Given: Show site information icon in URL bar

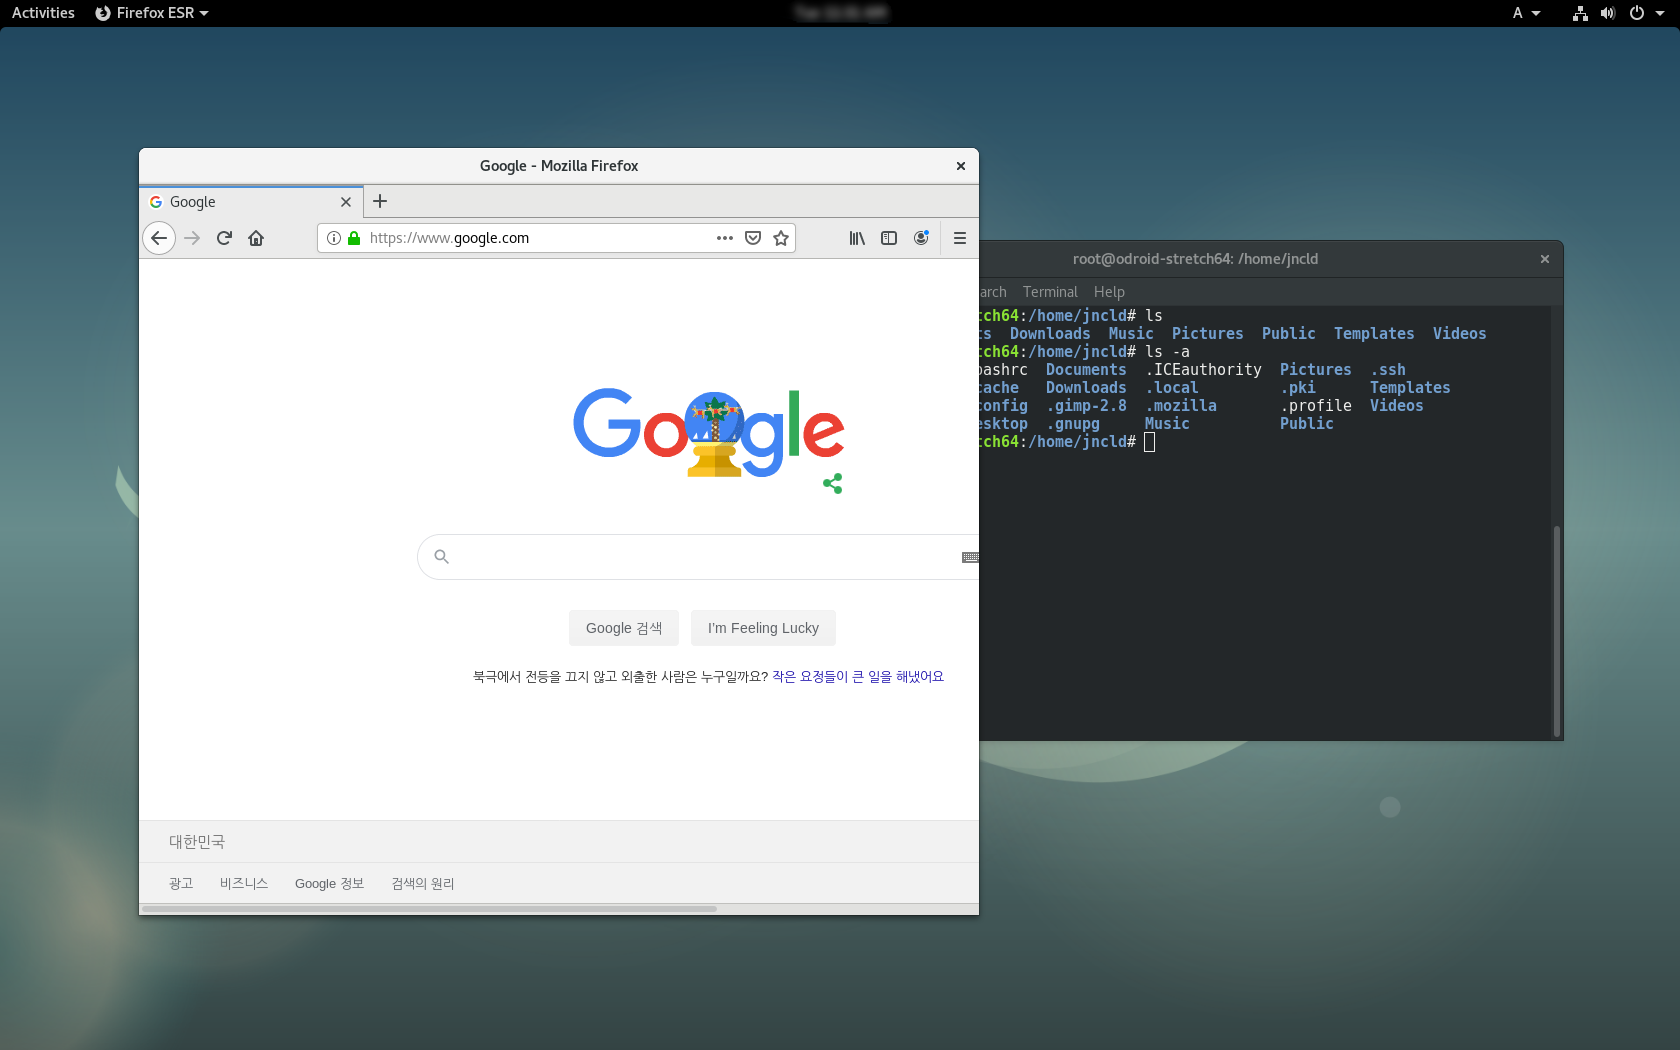Looking at the screenshot, I should (334, 238).
